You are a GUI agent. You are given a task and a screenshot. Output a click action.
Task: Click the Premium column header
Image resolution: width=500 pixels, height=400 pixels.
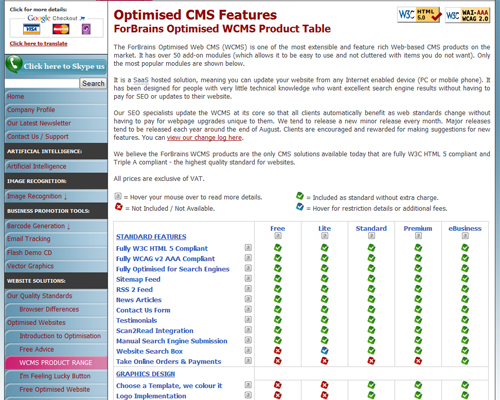[418, 228]
